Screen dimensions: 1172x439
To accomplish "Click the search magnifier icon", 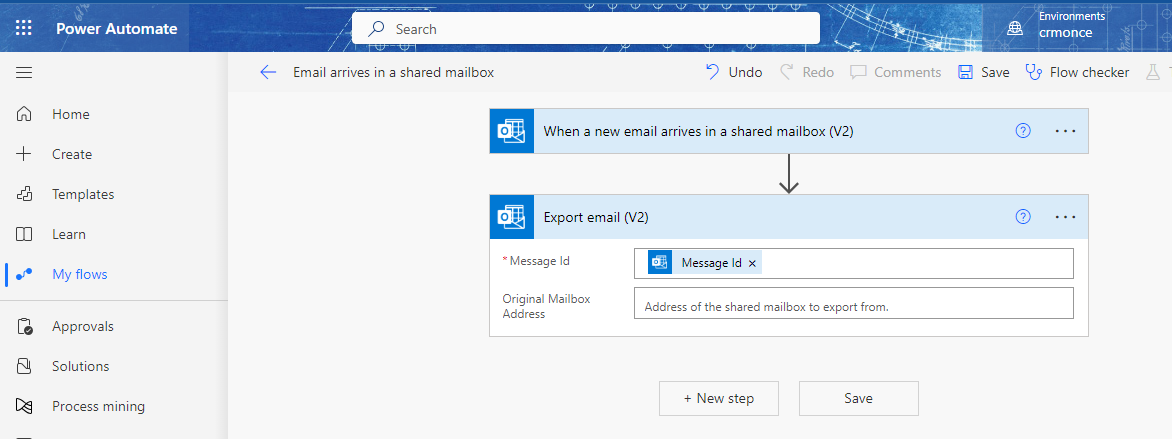I will tap(377, 29).
